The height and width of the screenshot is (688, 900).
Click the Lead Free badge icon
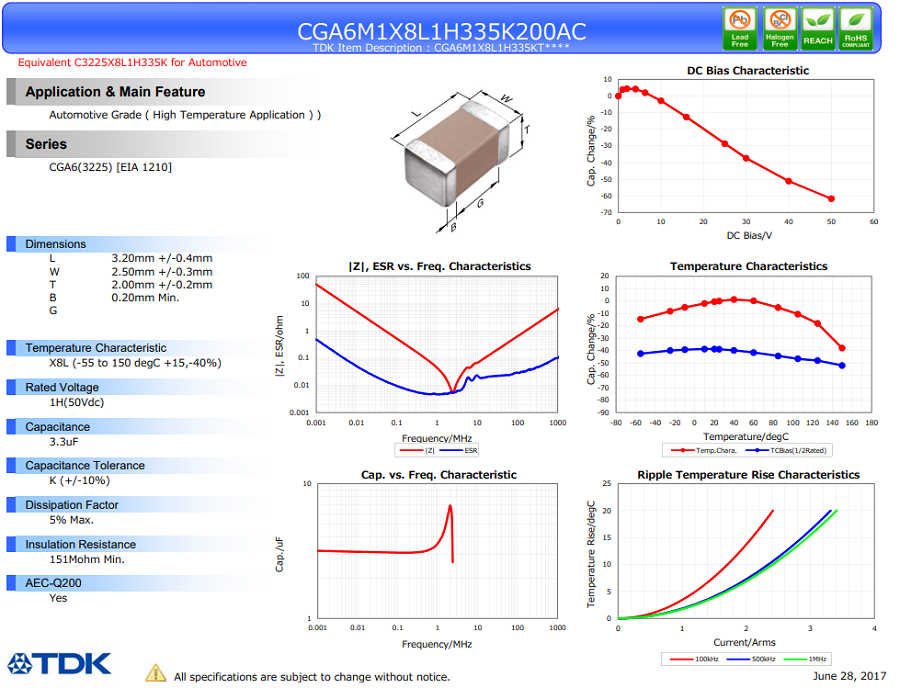pyautogui.click(x=740, y=29)
